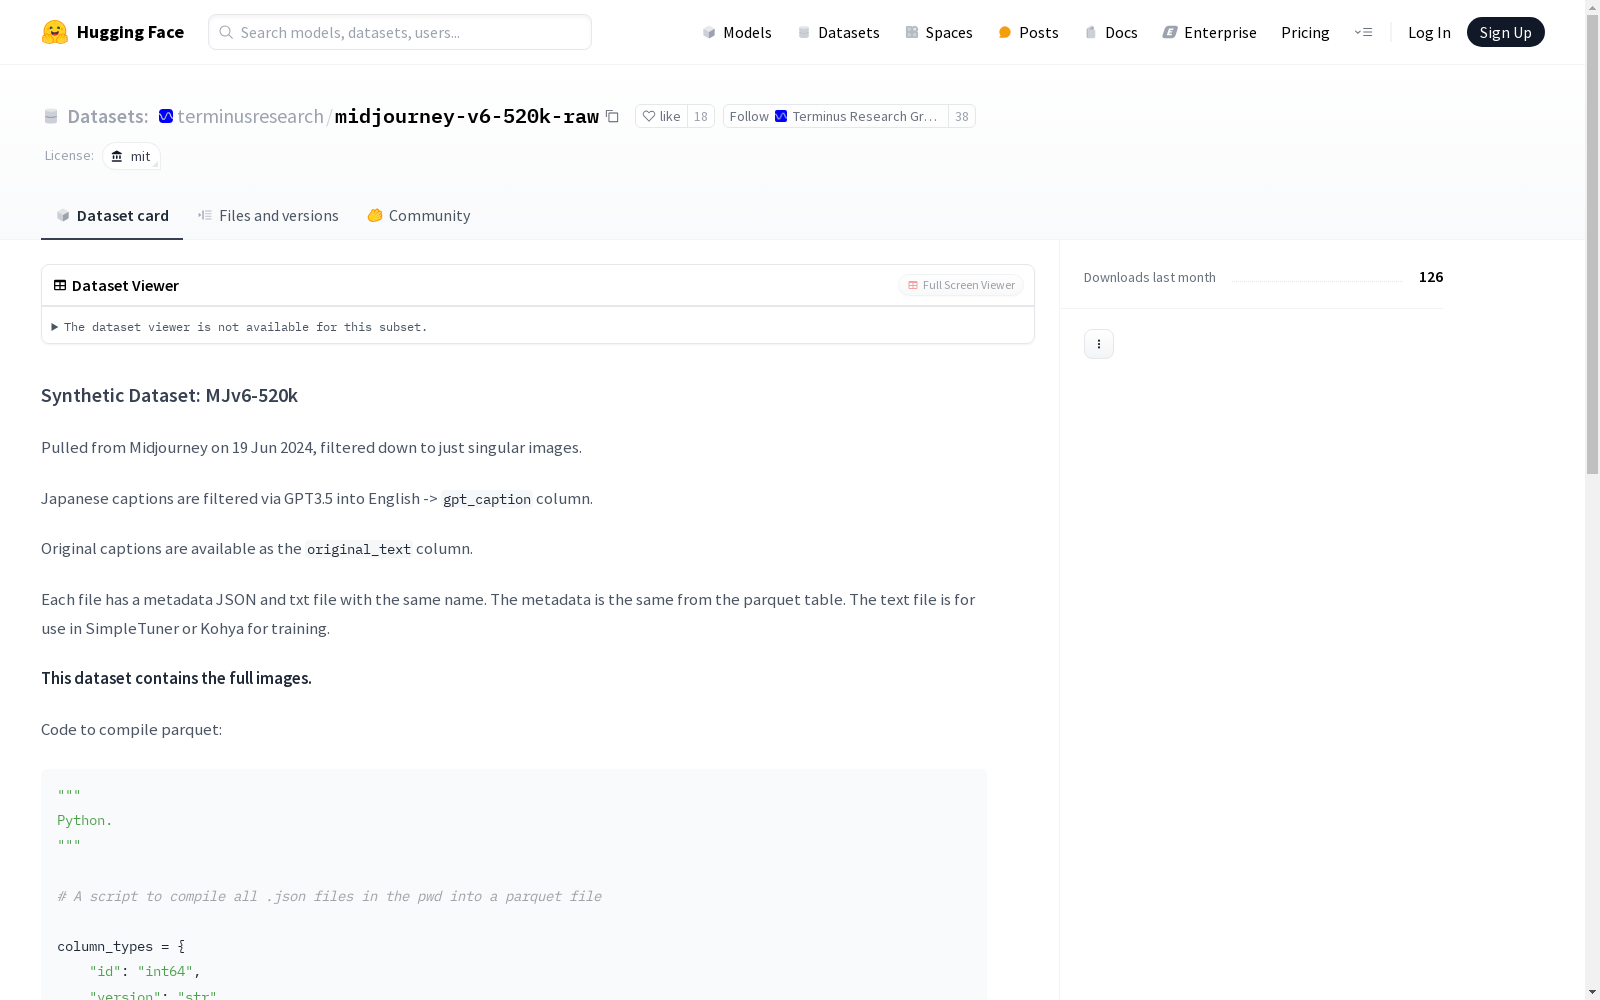Focus the search models, datasets, users field

[400, 32]
